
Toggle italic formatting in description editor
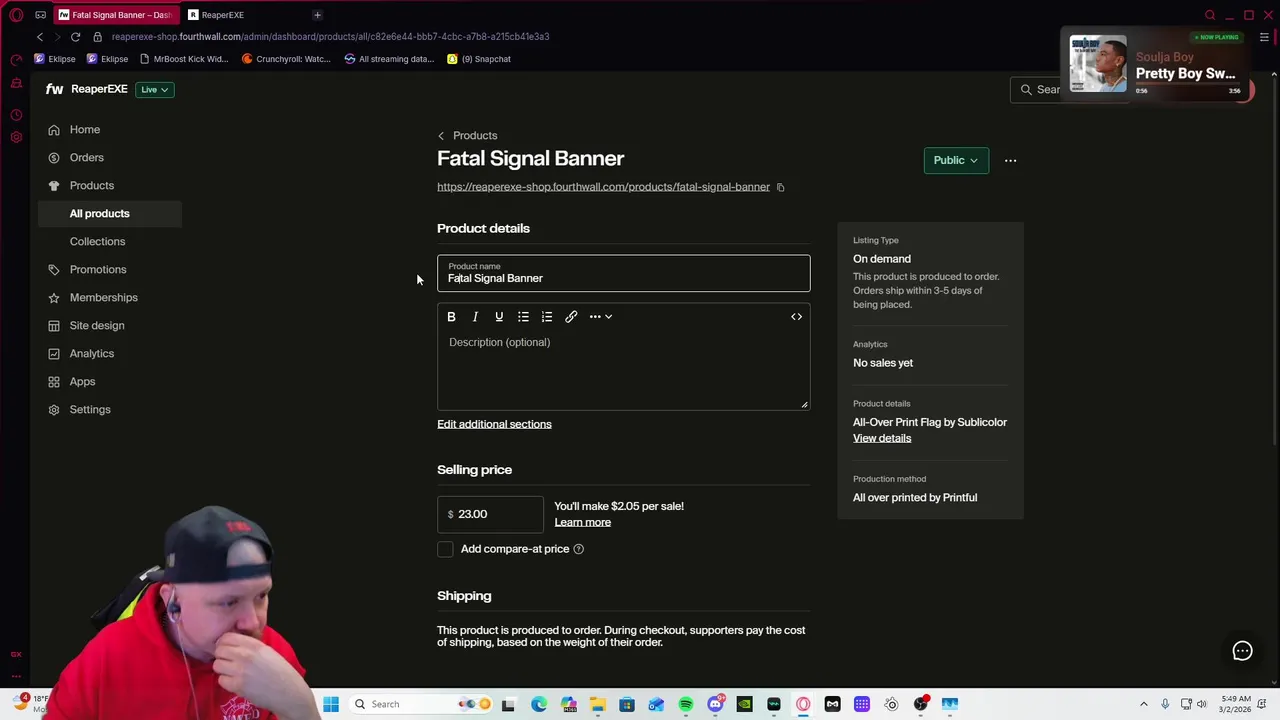[475, 317]
